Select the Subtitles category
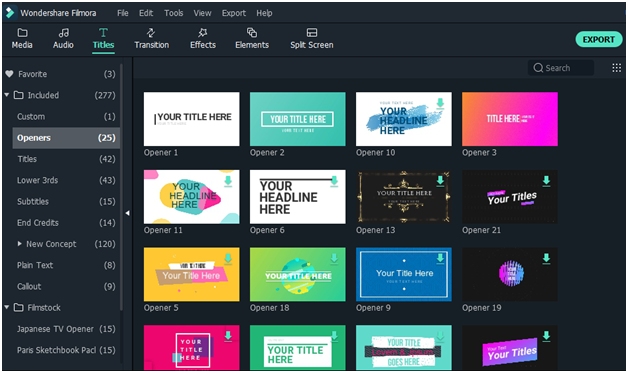Screen dimensions: 628x373 (x=66, y=202)
